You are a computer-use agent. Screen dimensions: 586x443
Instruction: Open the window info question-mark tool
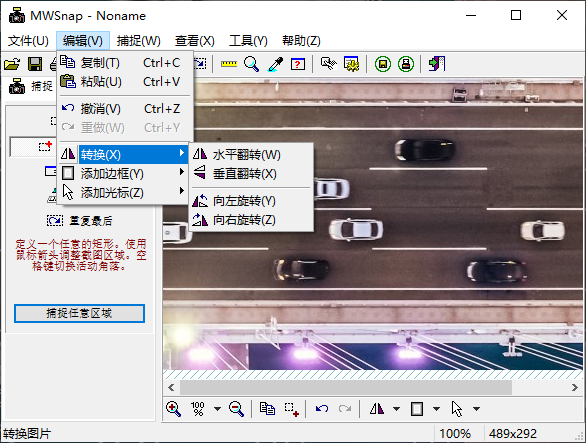[298, 64]
